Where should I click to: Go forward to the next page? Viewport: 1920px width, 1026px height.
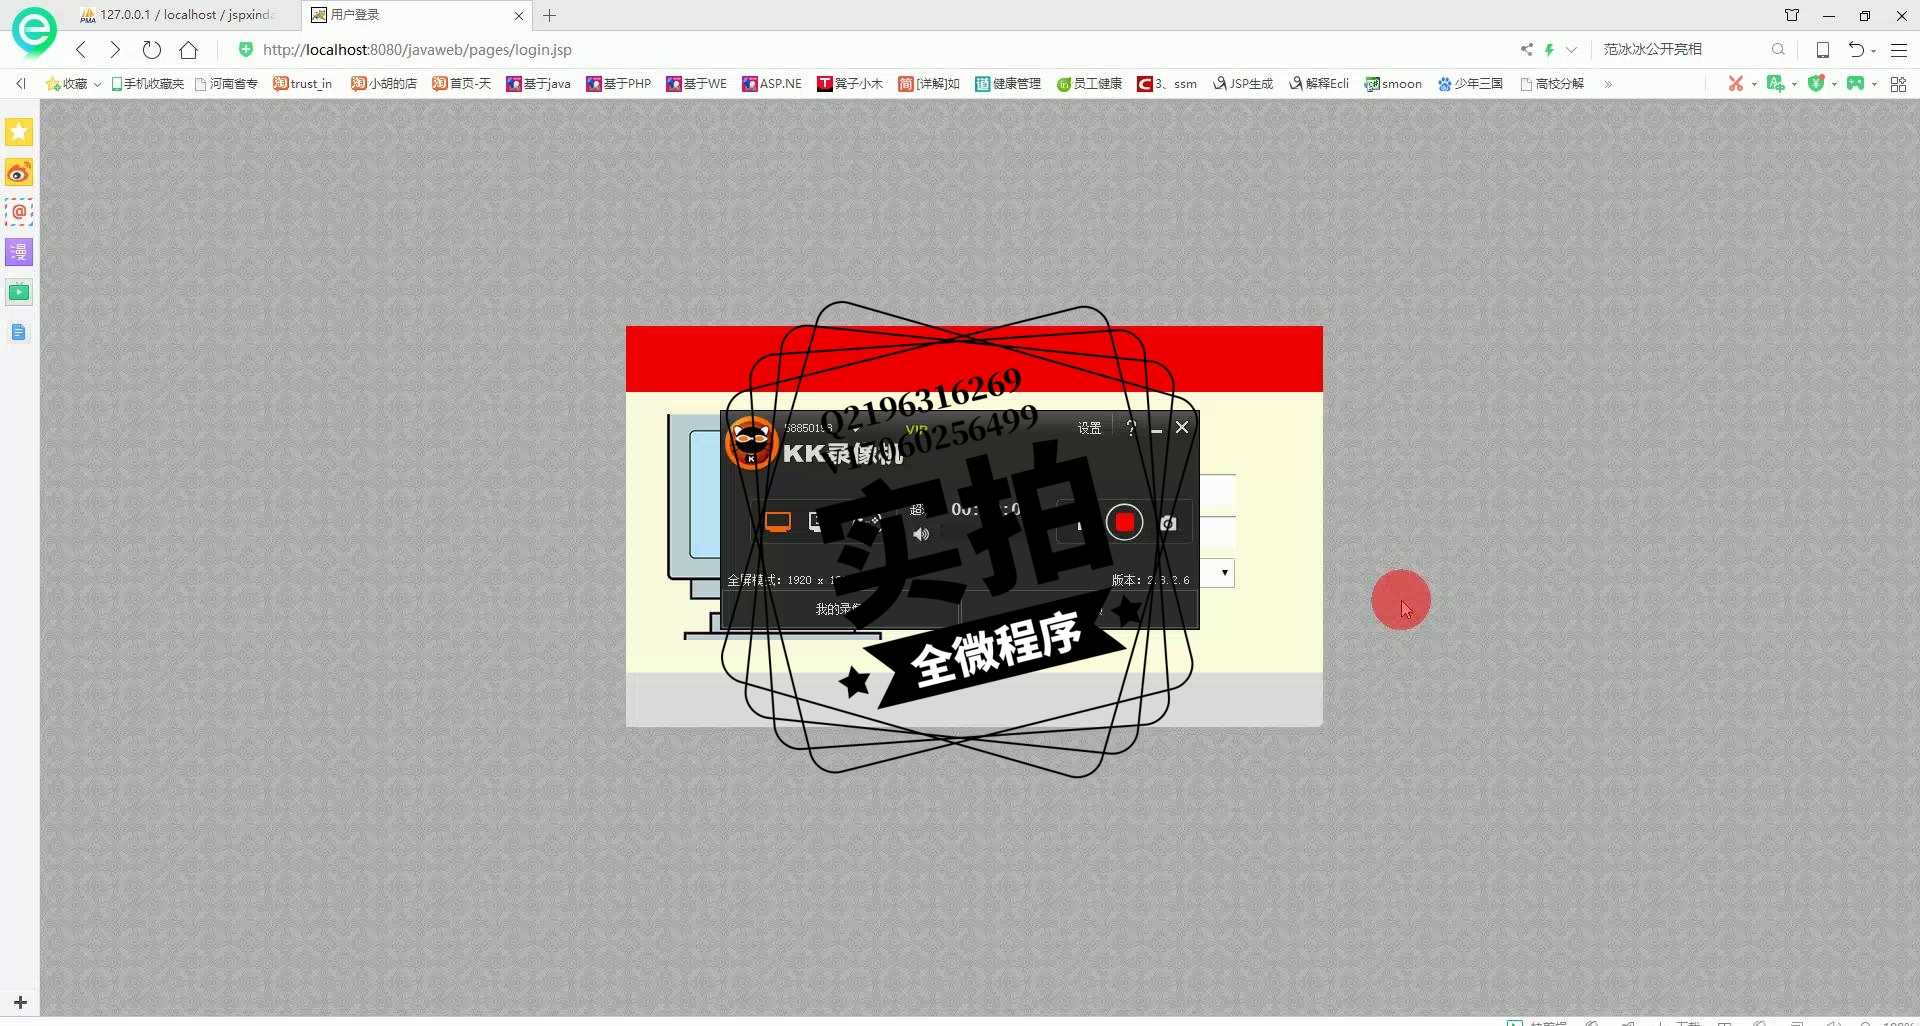point(115,49)
